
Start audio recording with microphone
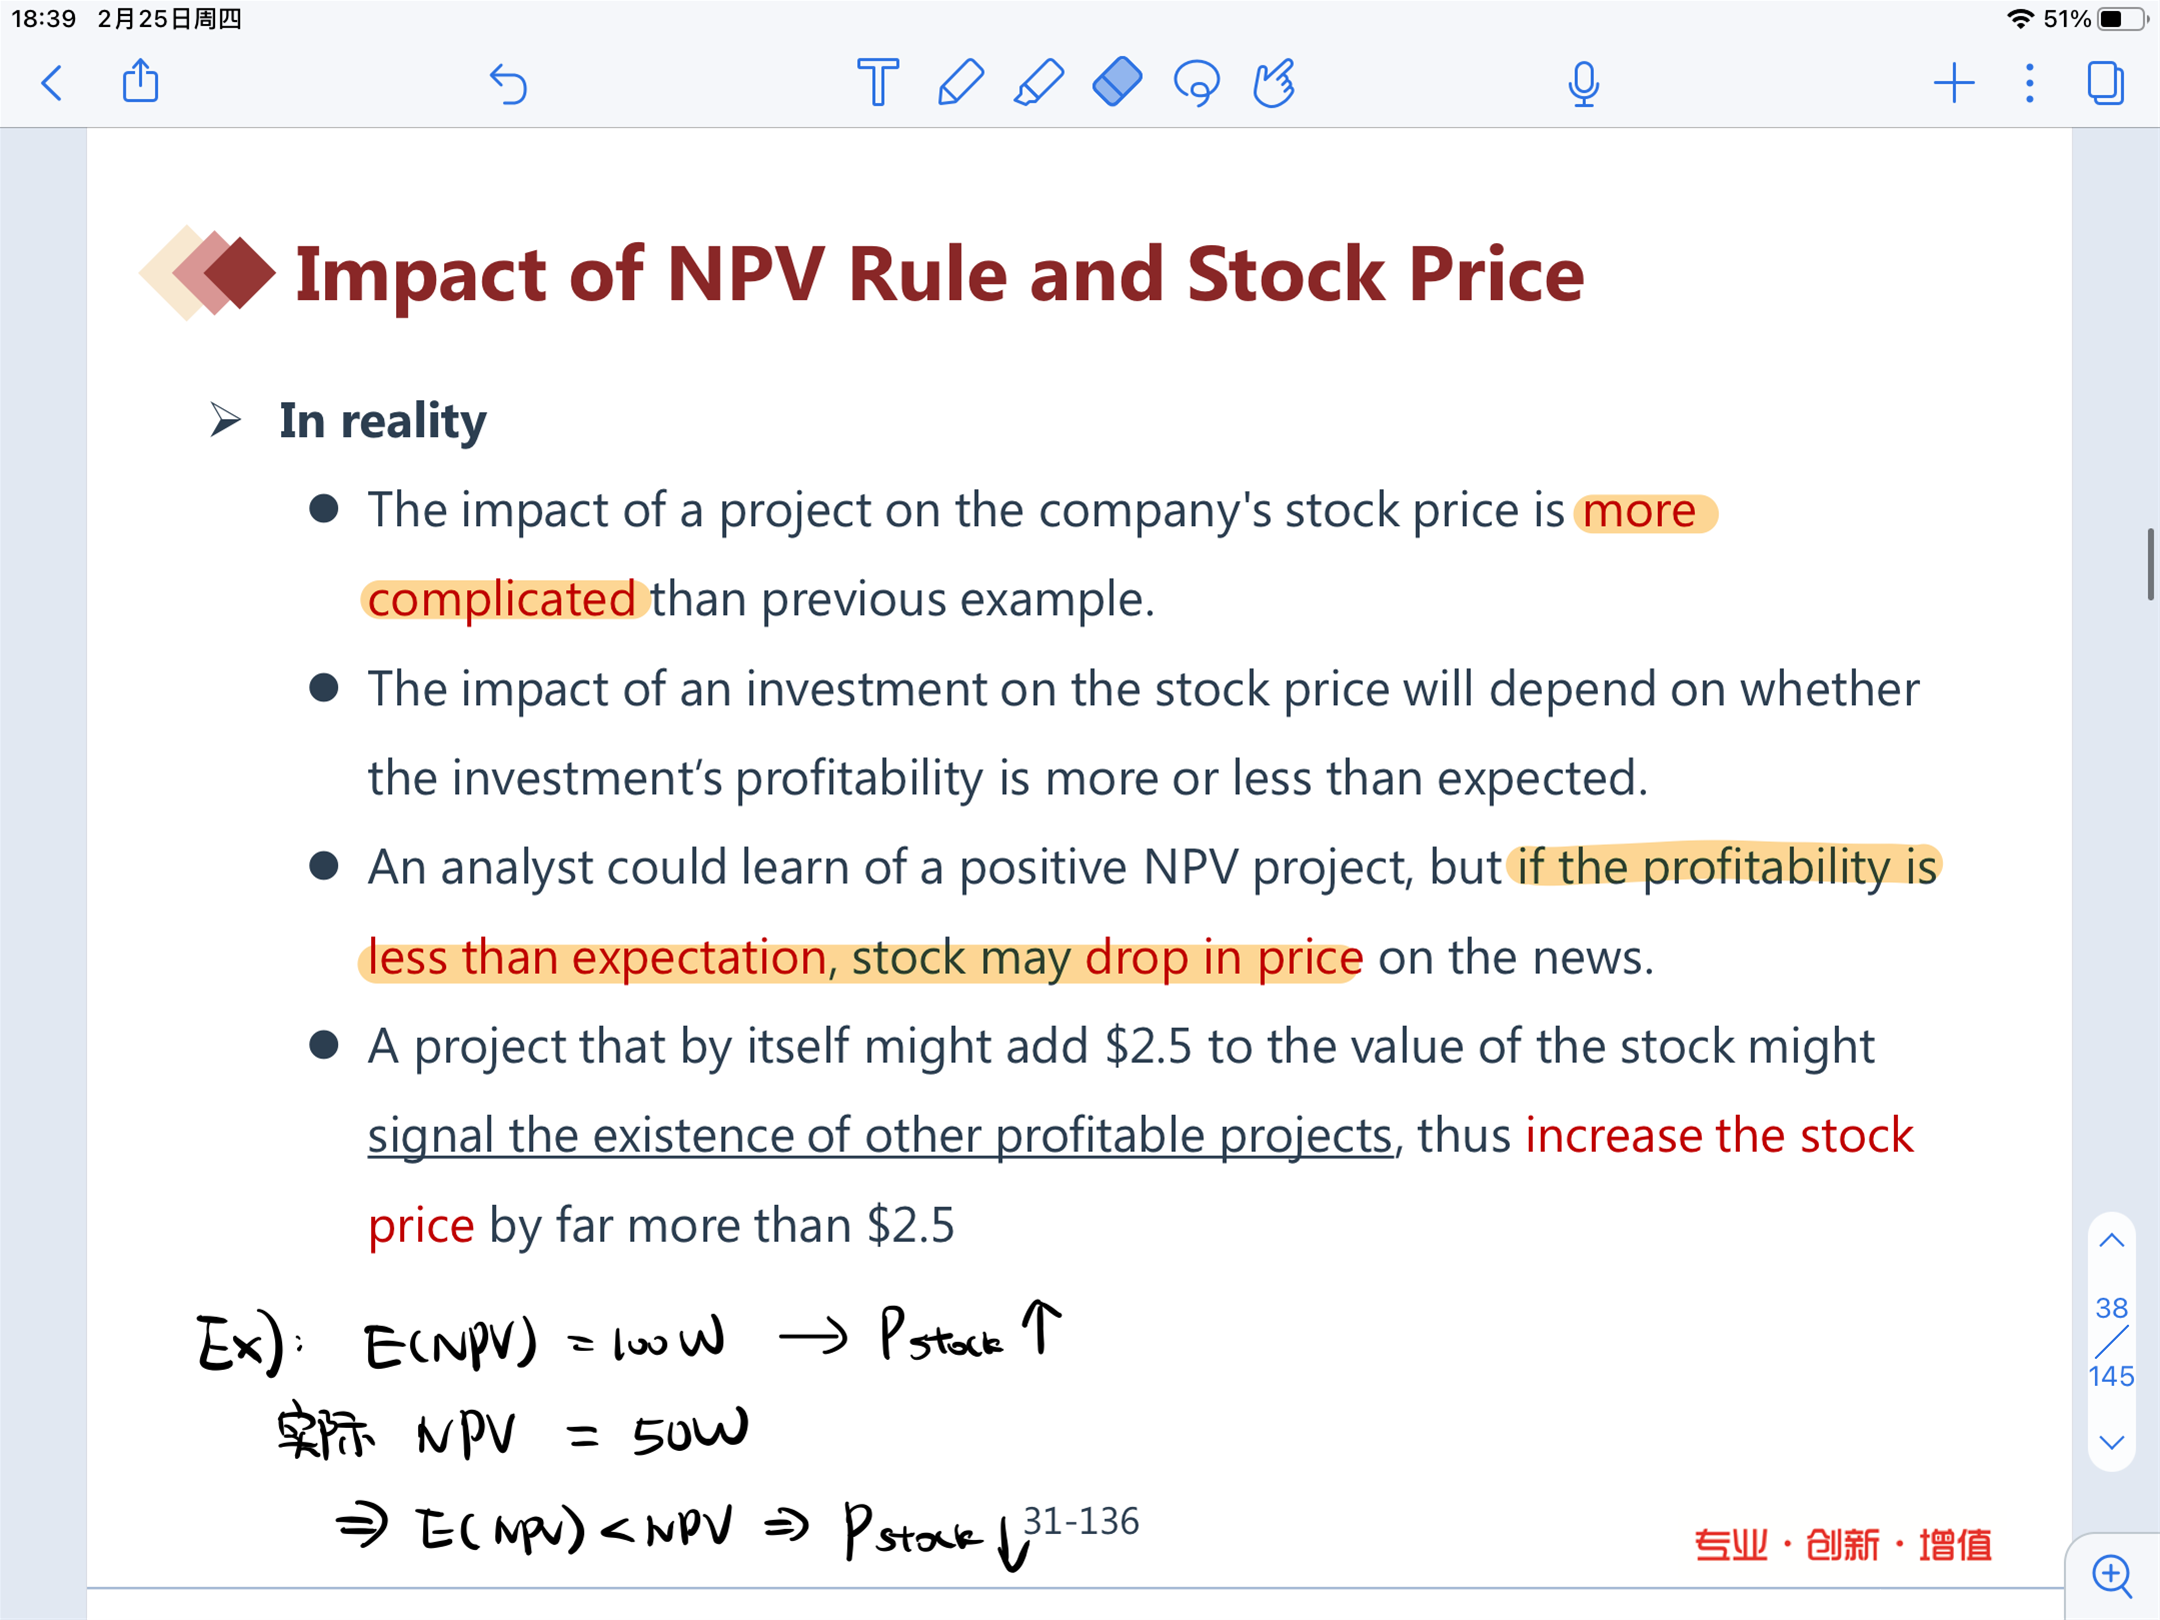[1583, 84]
